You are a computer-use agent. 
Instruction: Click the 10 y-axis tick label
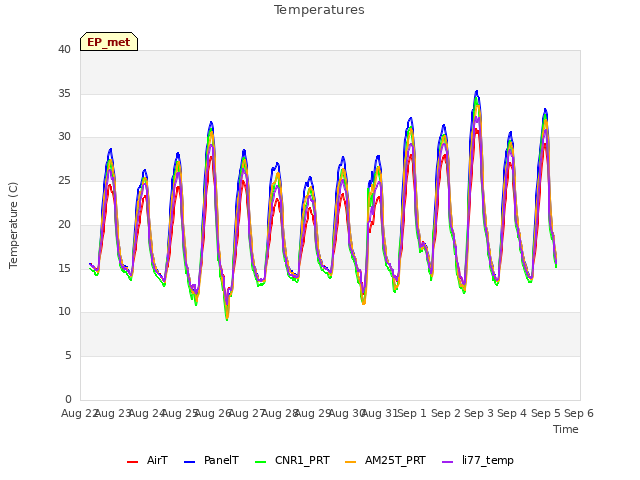64,312
